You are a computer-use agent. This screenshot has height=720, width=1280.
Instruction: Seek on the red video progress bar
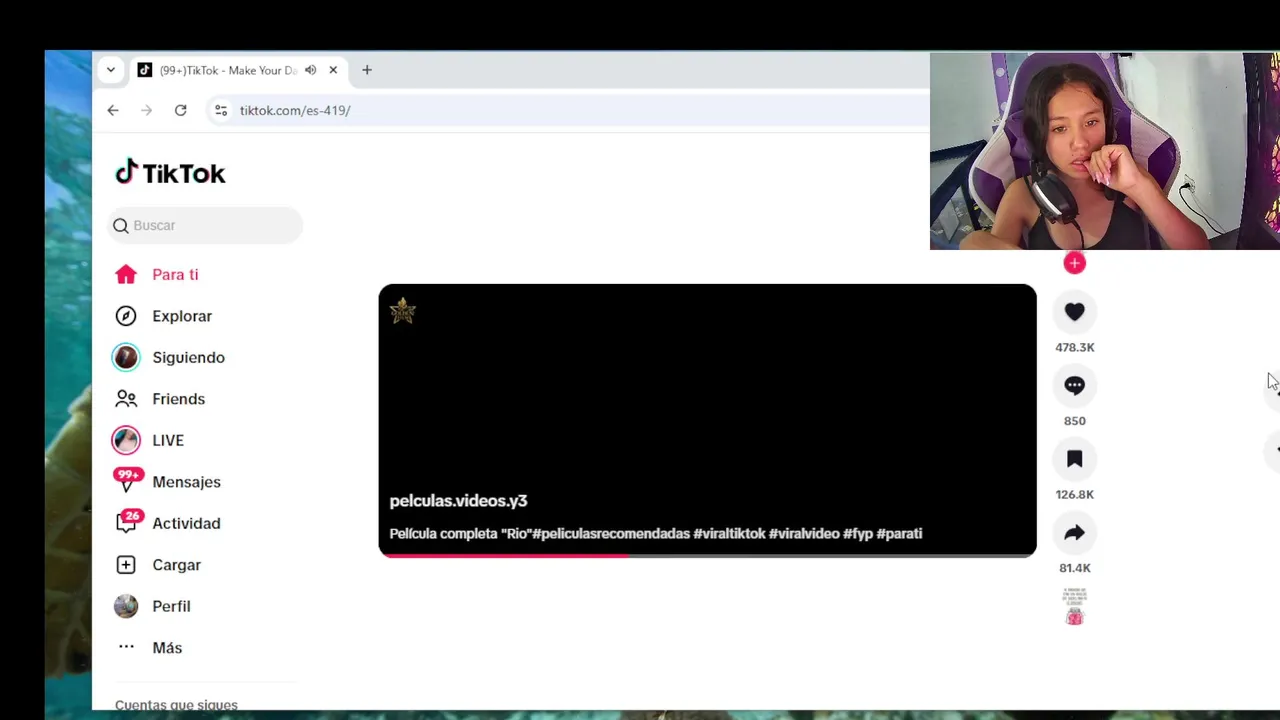pyautogui.click(x=707, y=555)
